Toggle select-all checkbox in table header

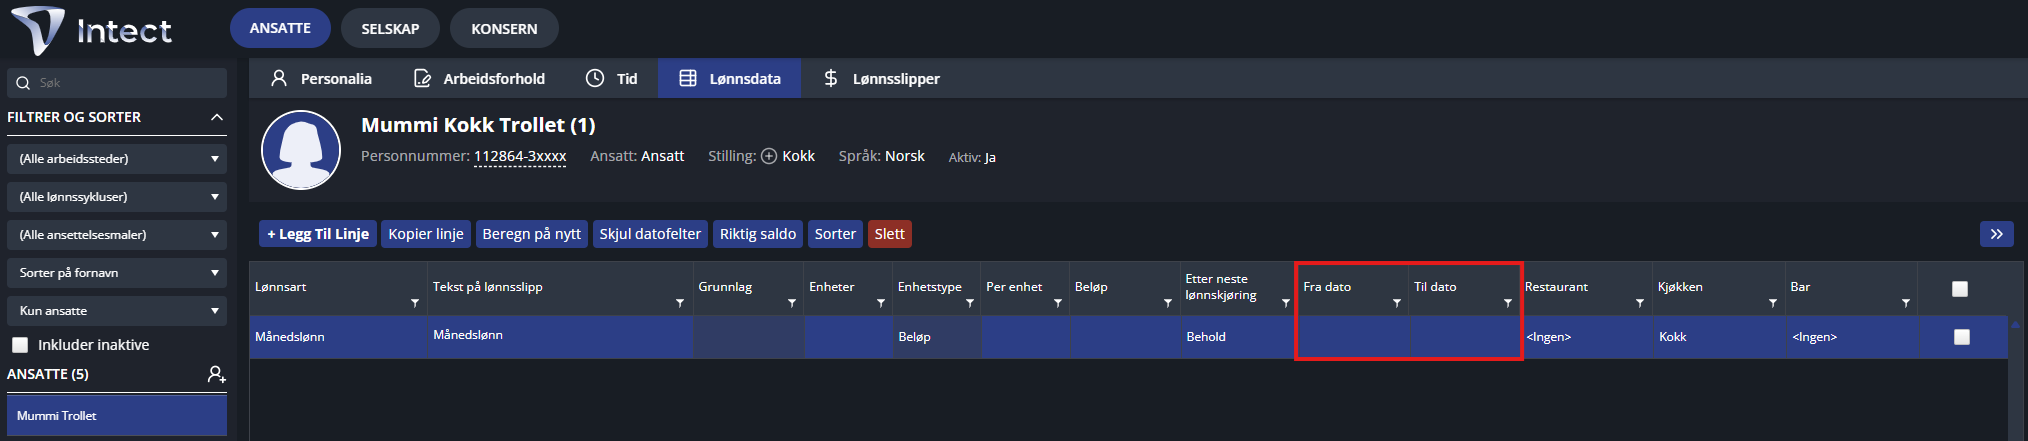(x=1960, y=289)
